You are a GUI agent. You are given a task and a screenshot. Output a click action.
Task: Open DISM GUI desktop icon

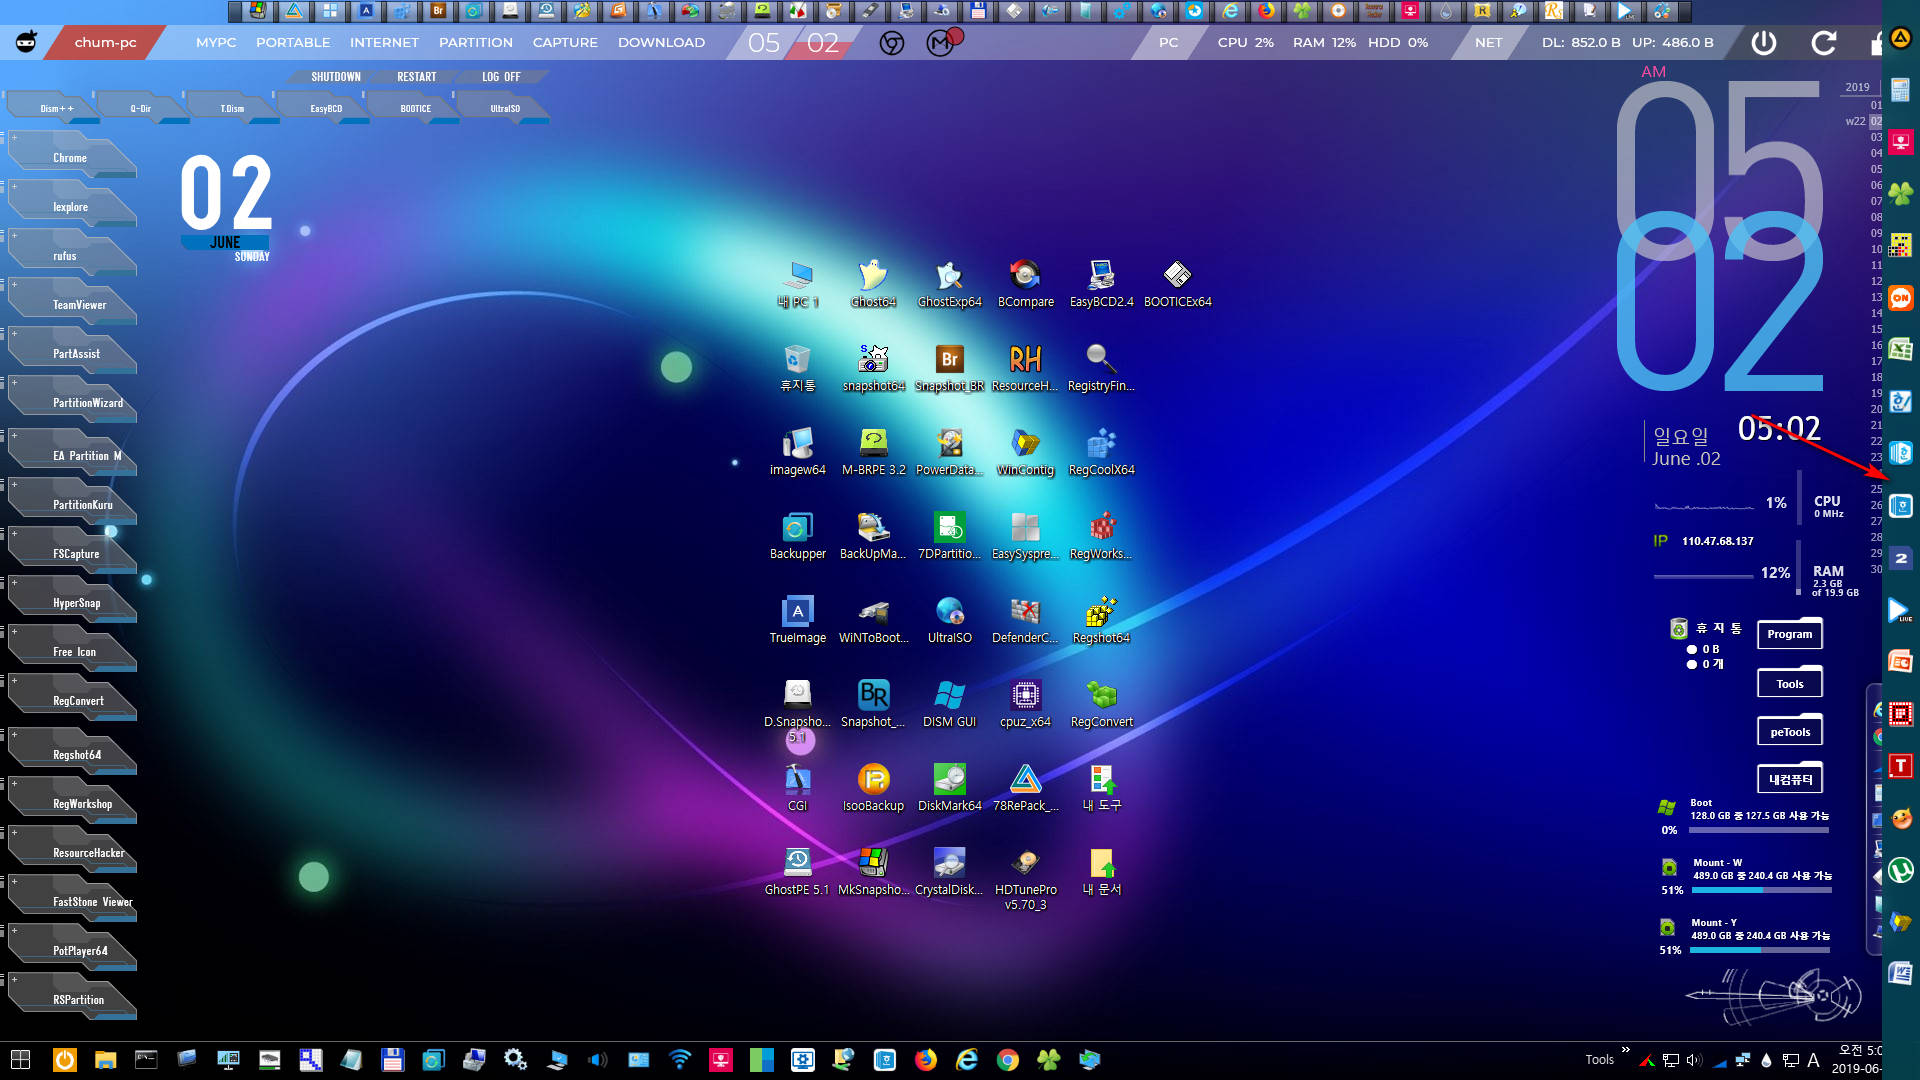(949, 704)
